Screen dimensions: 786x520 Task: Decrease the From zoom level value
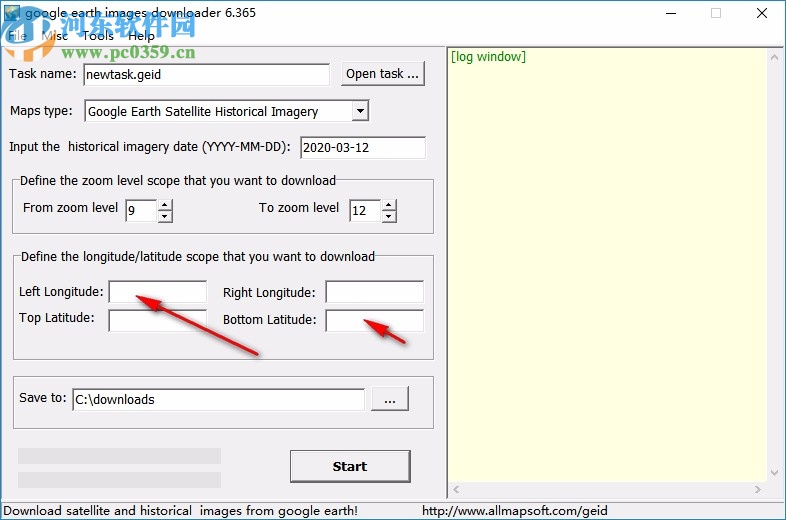pyautogui.click(x=165, y=217)
